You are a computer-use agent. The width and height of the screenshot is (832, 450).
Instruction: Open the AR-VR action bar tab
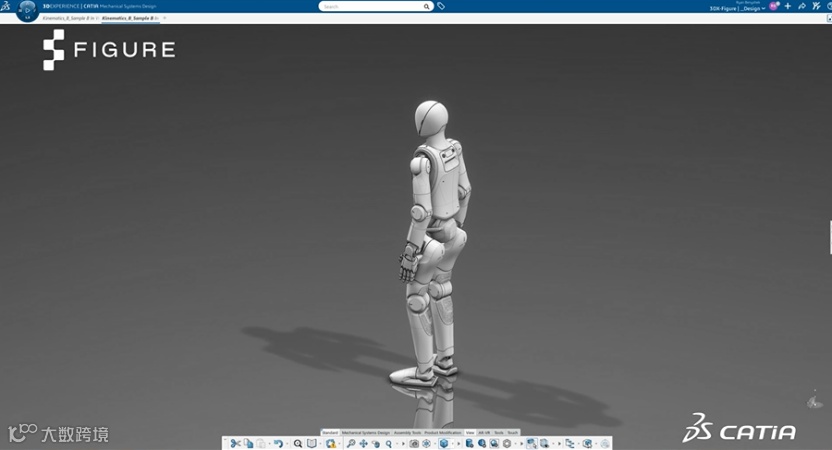click(x=484, y=432)
